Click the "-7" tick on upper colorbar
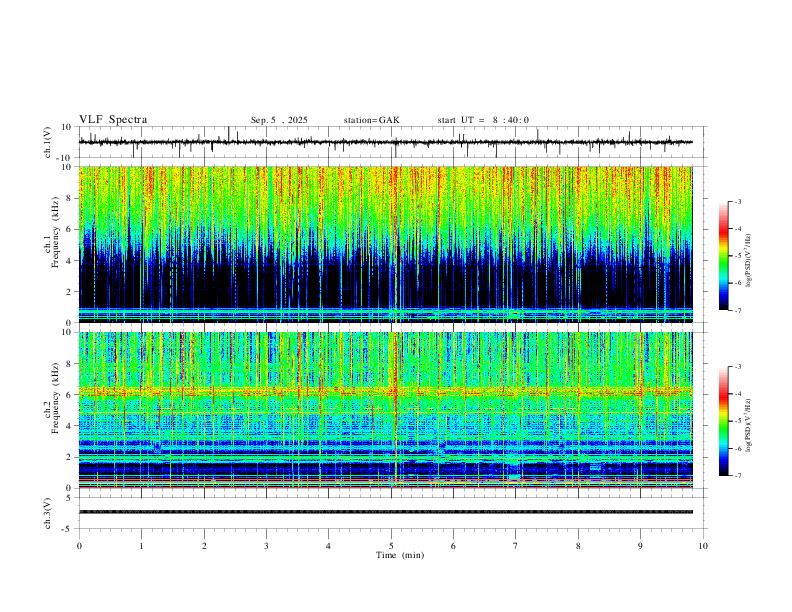The width and height of the screenshot is (792, 612). point(737,310)
